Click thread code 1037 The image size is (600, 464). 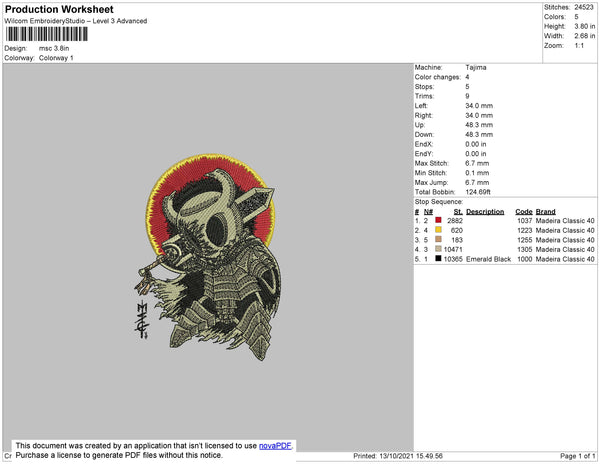[x=525, y=221]
